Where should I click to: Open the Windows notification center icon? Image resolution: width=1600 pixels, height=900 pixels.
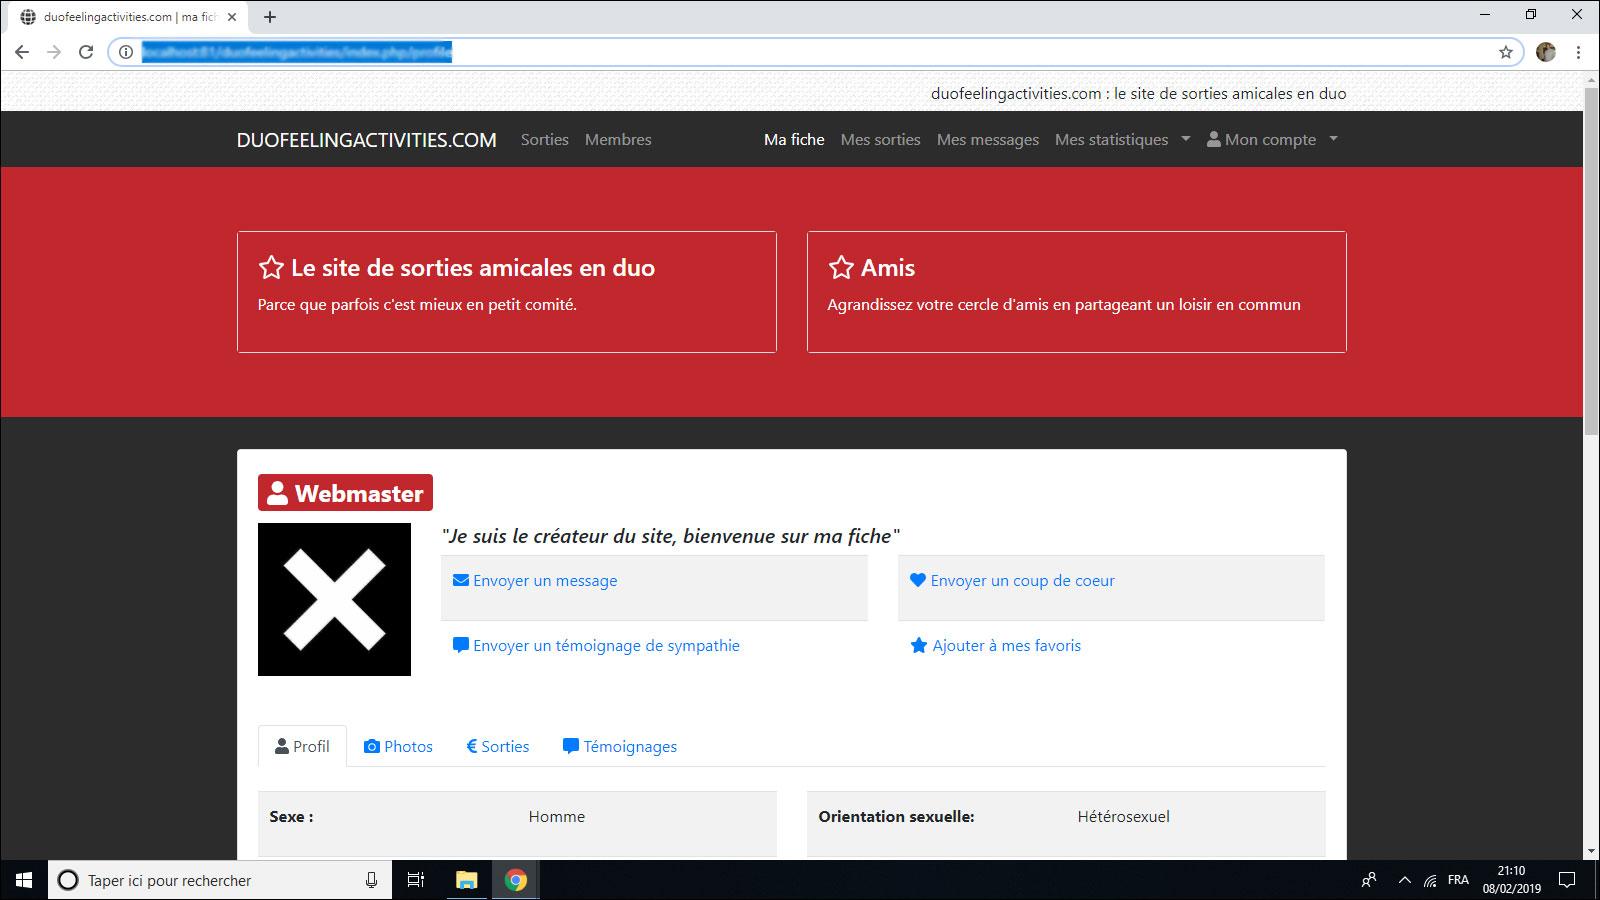[1567, 880]
